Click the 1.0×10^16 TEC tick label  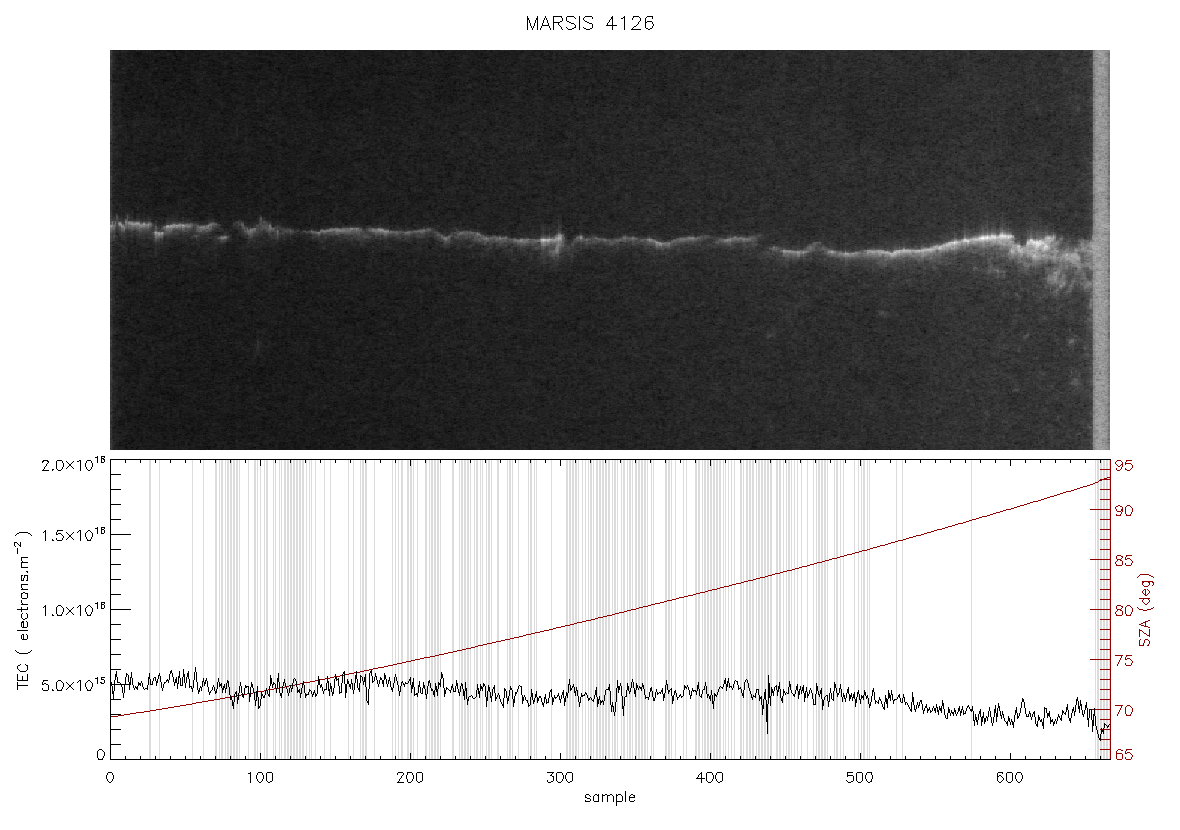point(73,610)
